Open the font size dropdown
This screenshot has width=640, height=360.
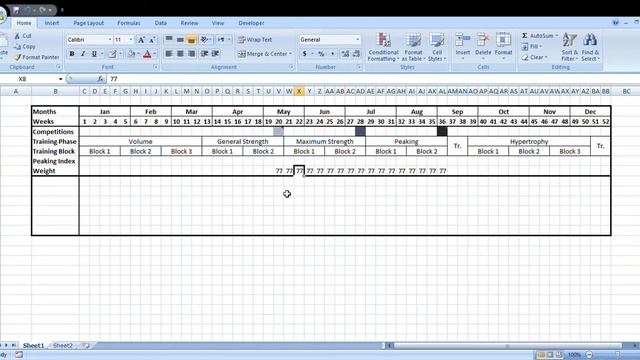click(131, 40)
